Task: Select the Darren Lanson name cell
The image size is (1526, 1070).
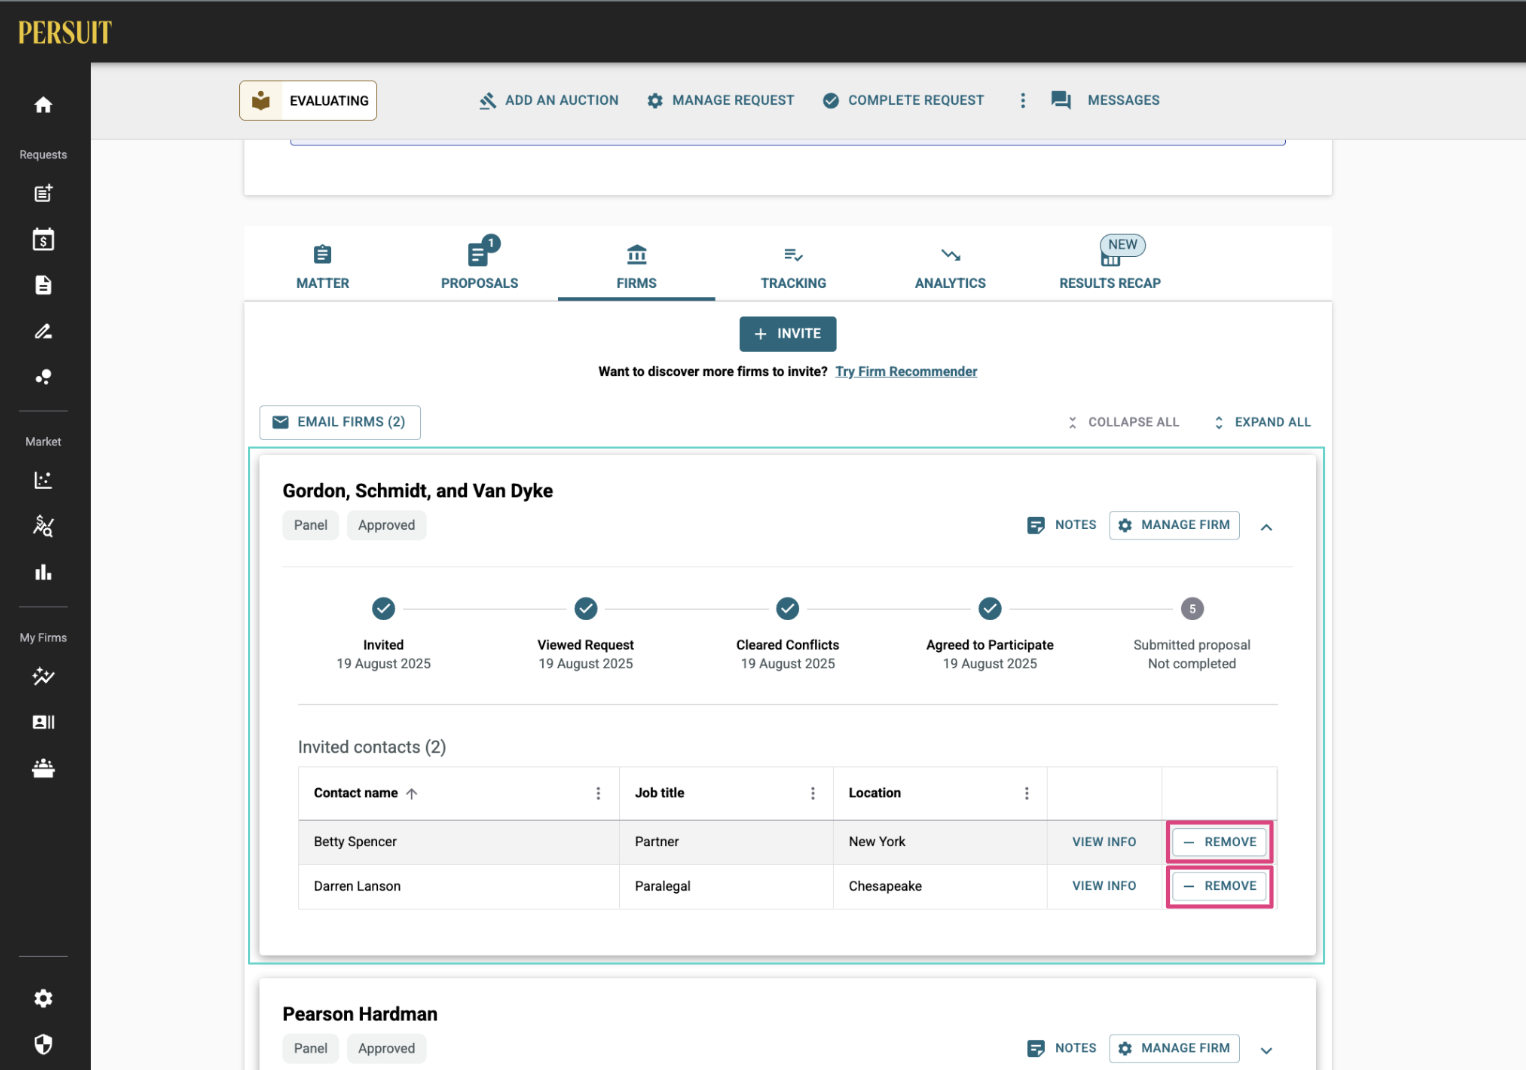Action: pos(459,886)
